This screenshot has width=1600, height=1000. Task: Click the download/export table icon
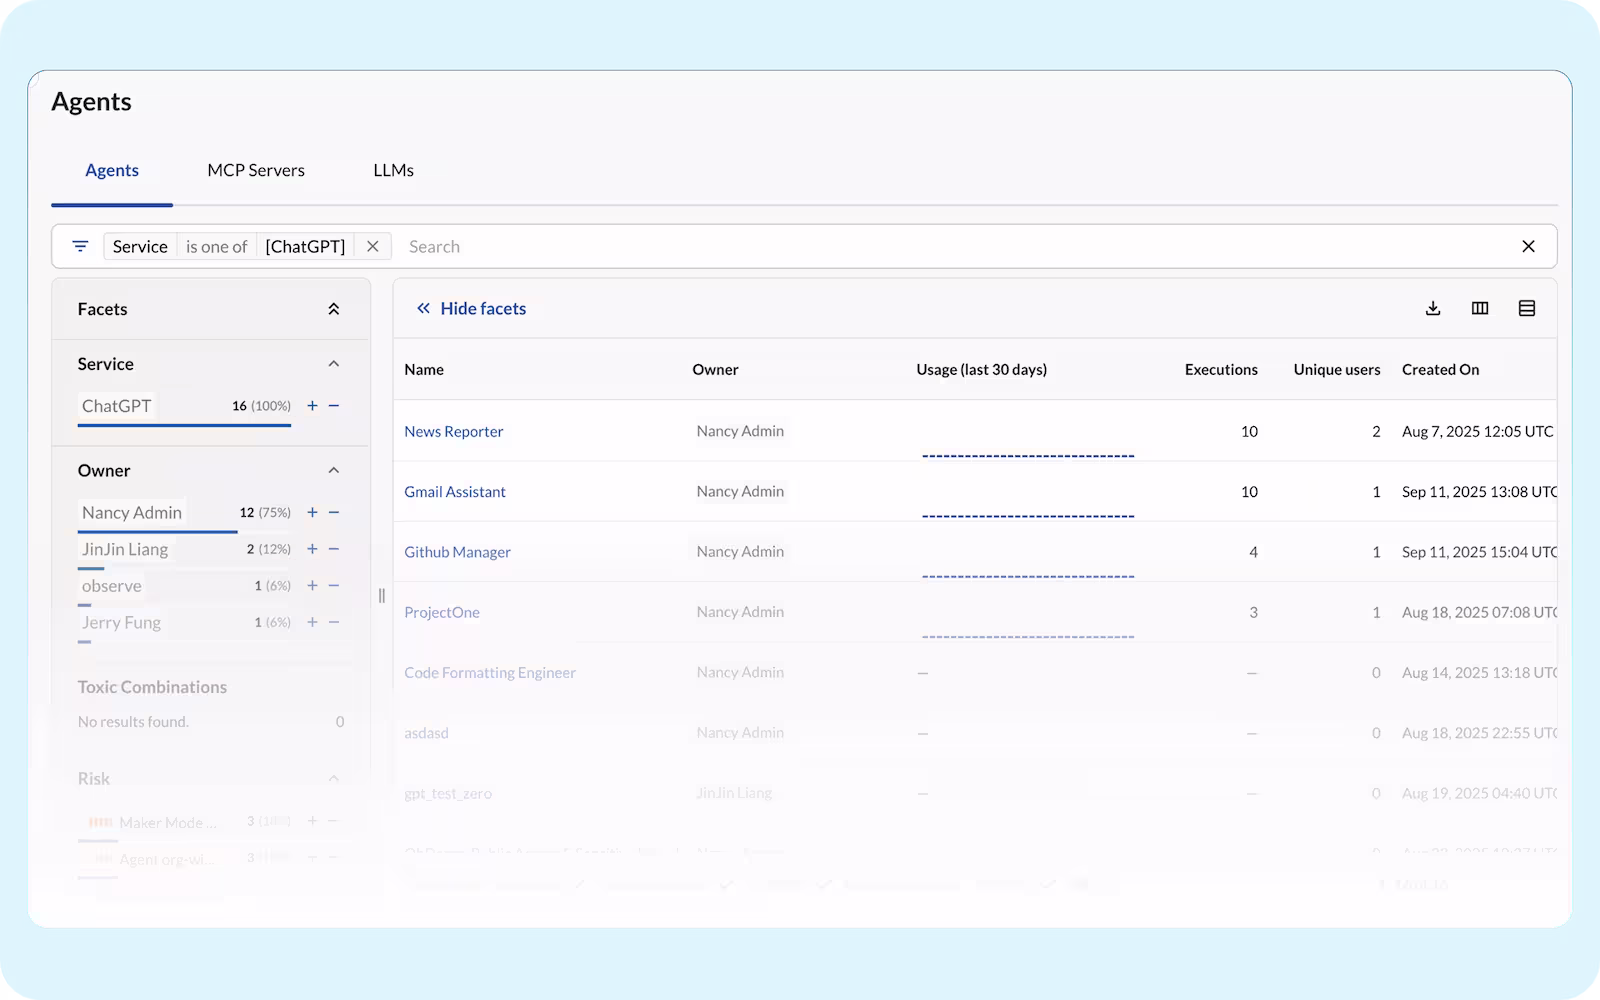(x=1433, y=308)
